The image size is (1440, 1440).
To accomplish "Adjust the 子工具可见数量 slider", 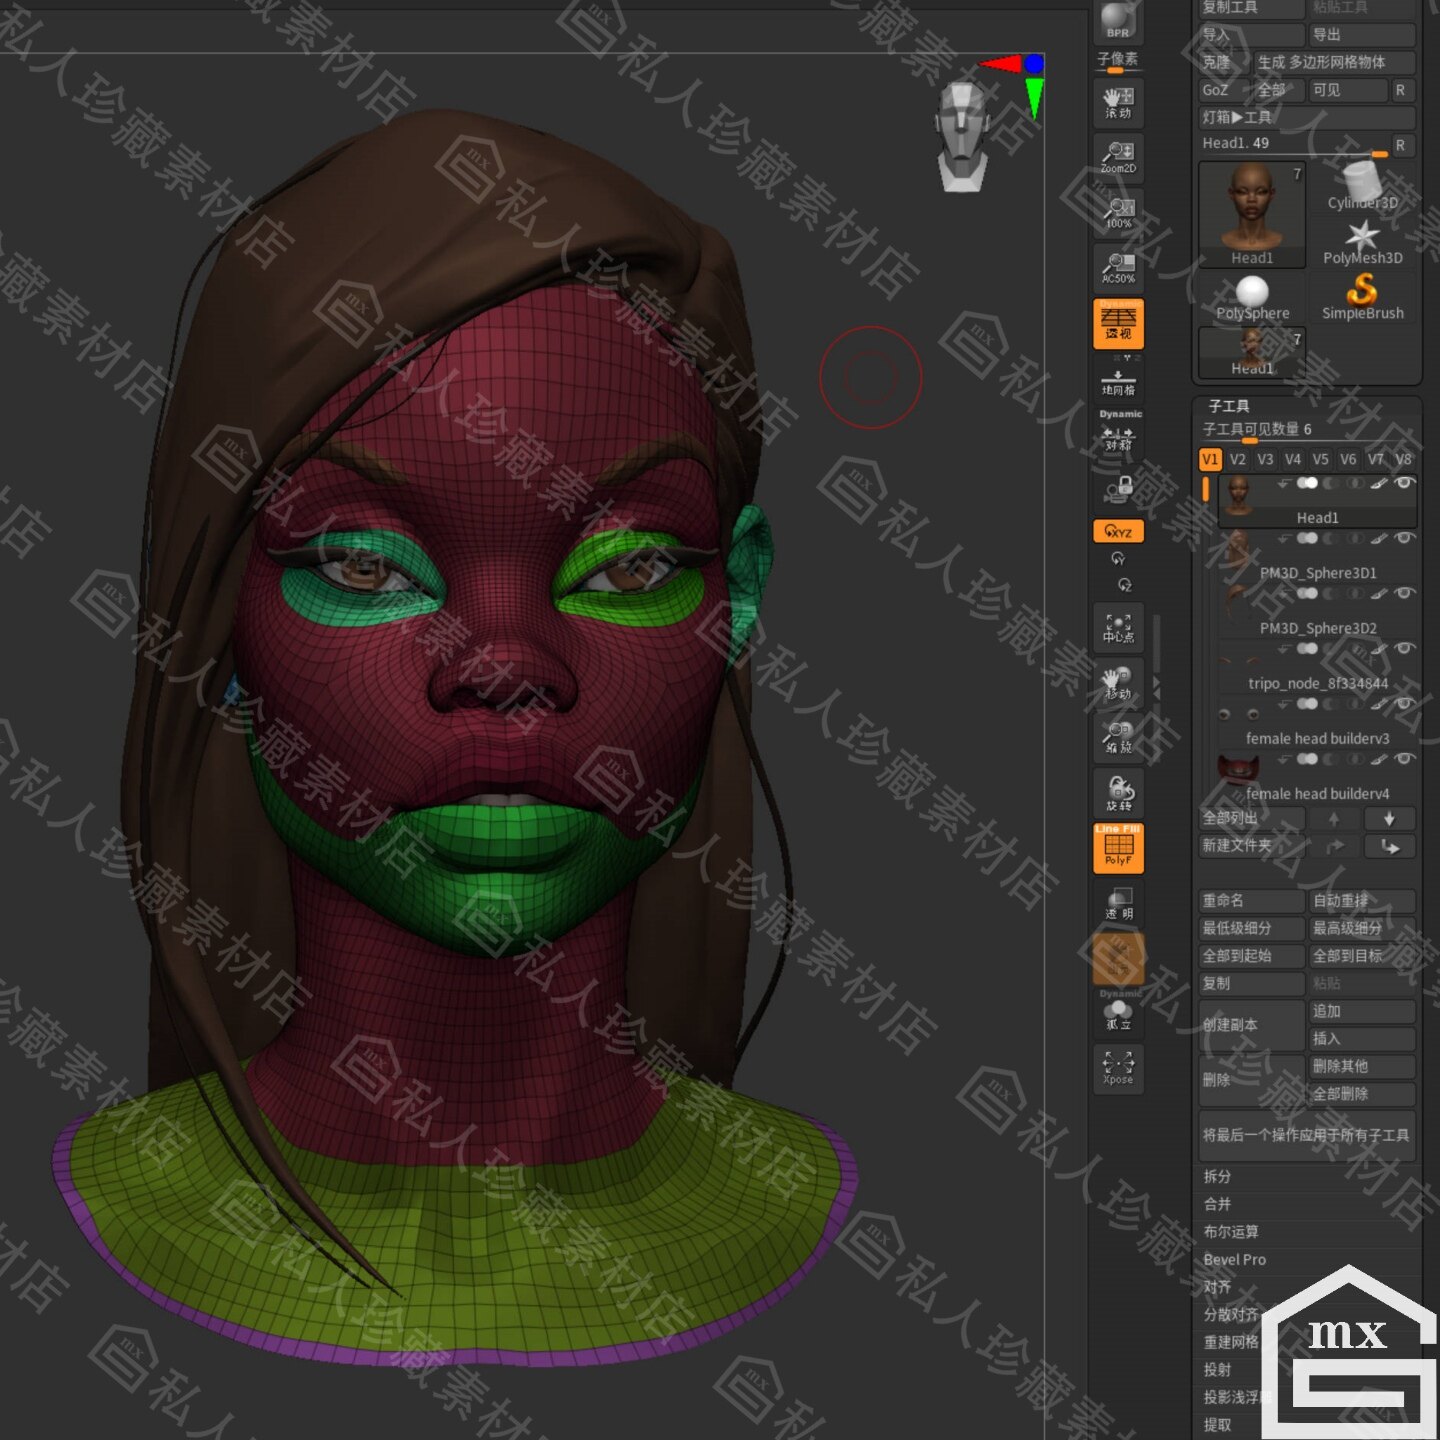I will tap(1307, 431).
